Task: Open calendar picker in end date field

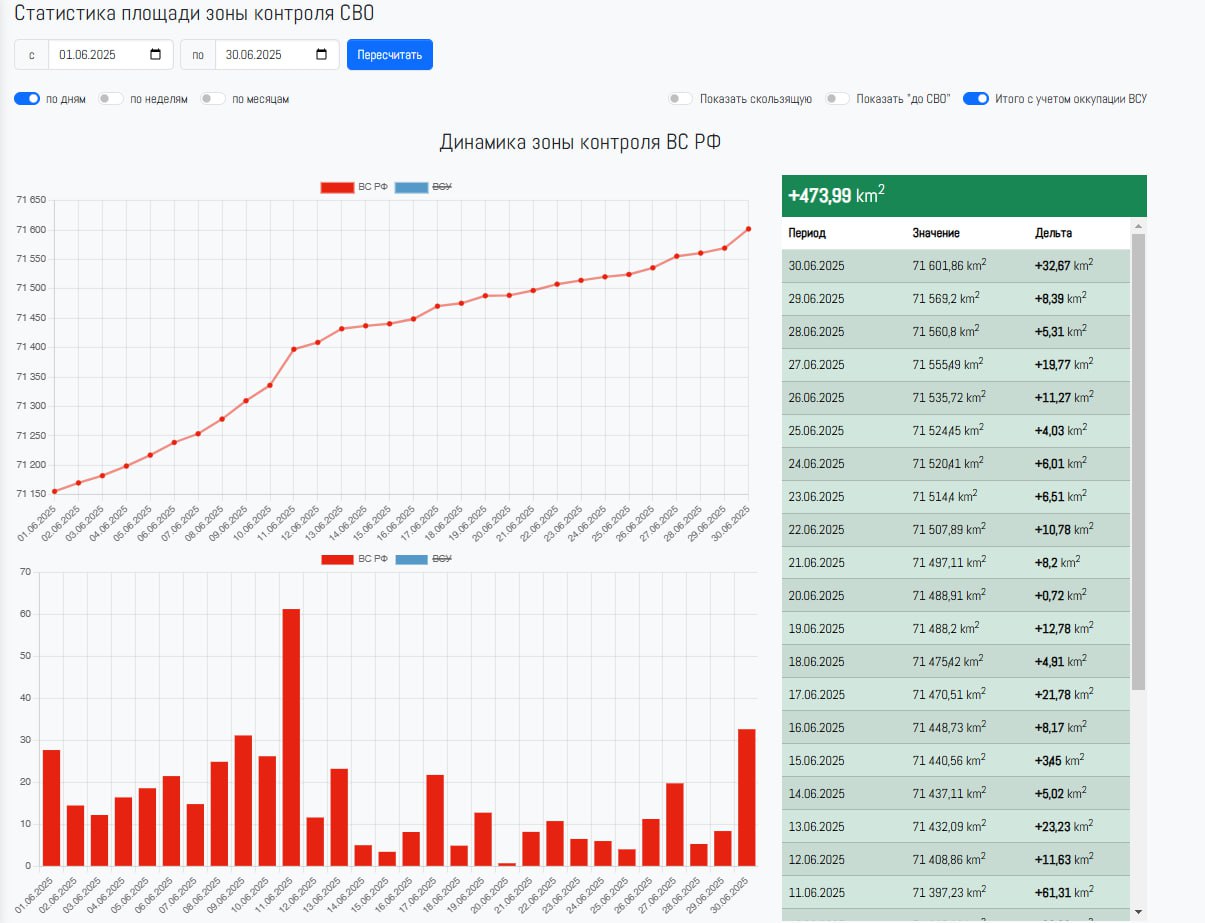Action: 321,55
